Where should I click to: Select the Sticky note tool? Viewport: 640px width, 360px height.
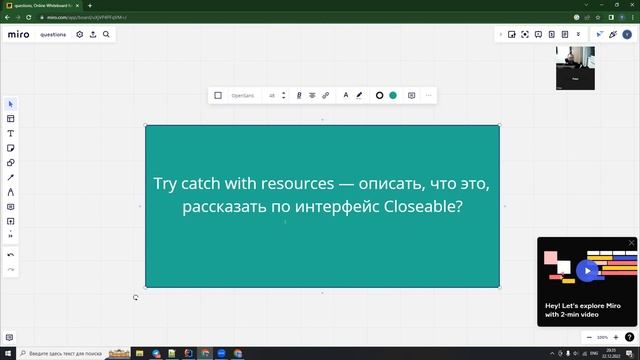pyautogui.click(x=11, y=148)
